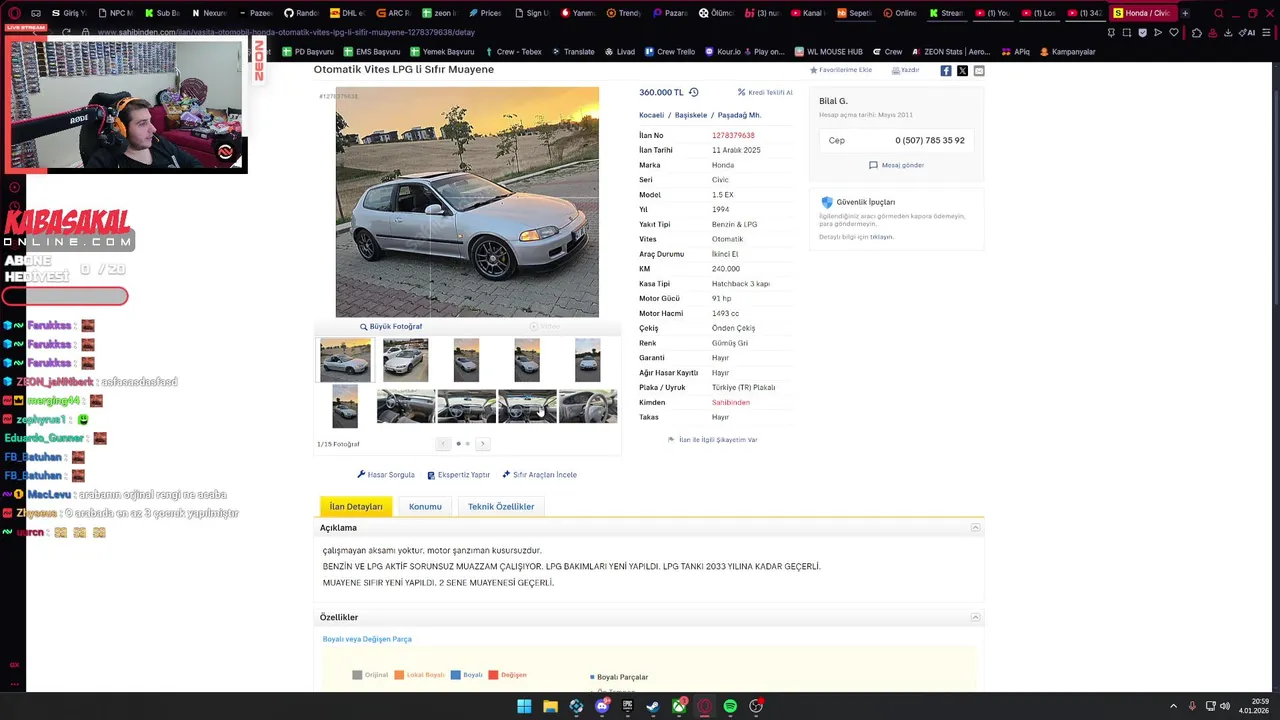Image resolution: width=1280 pixels, height=720 pixels.
Task: Select the second thumbnail in the top row
Action: (x=405, y=360)
